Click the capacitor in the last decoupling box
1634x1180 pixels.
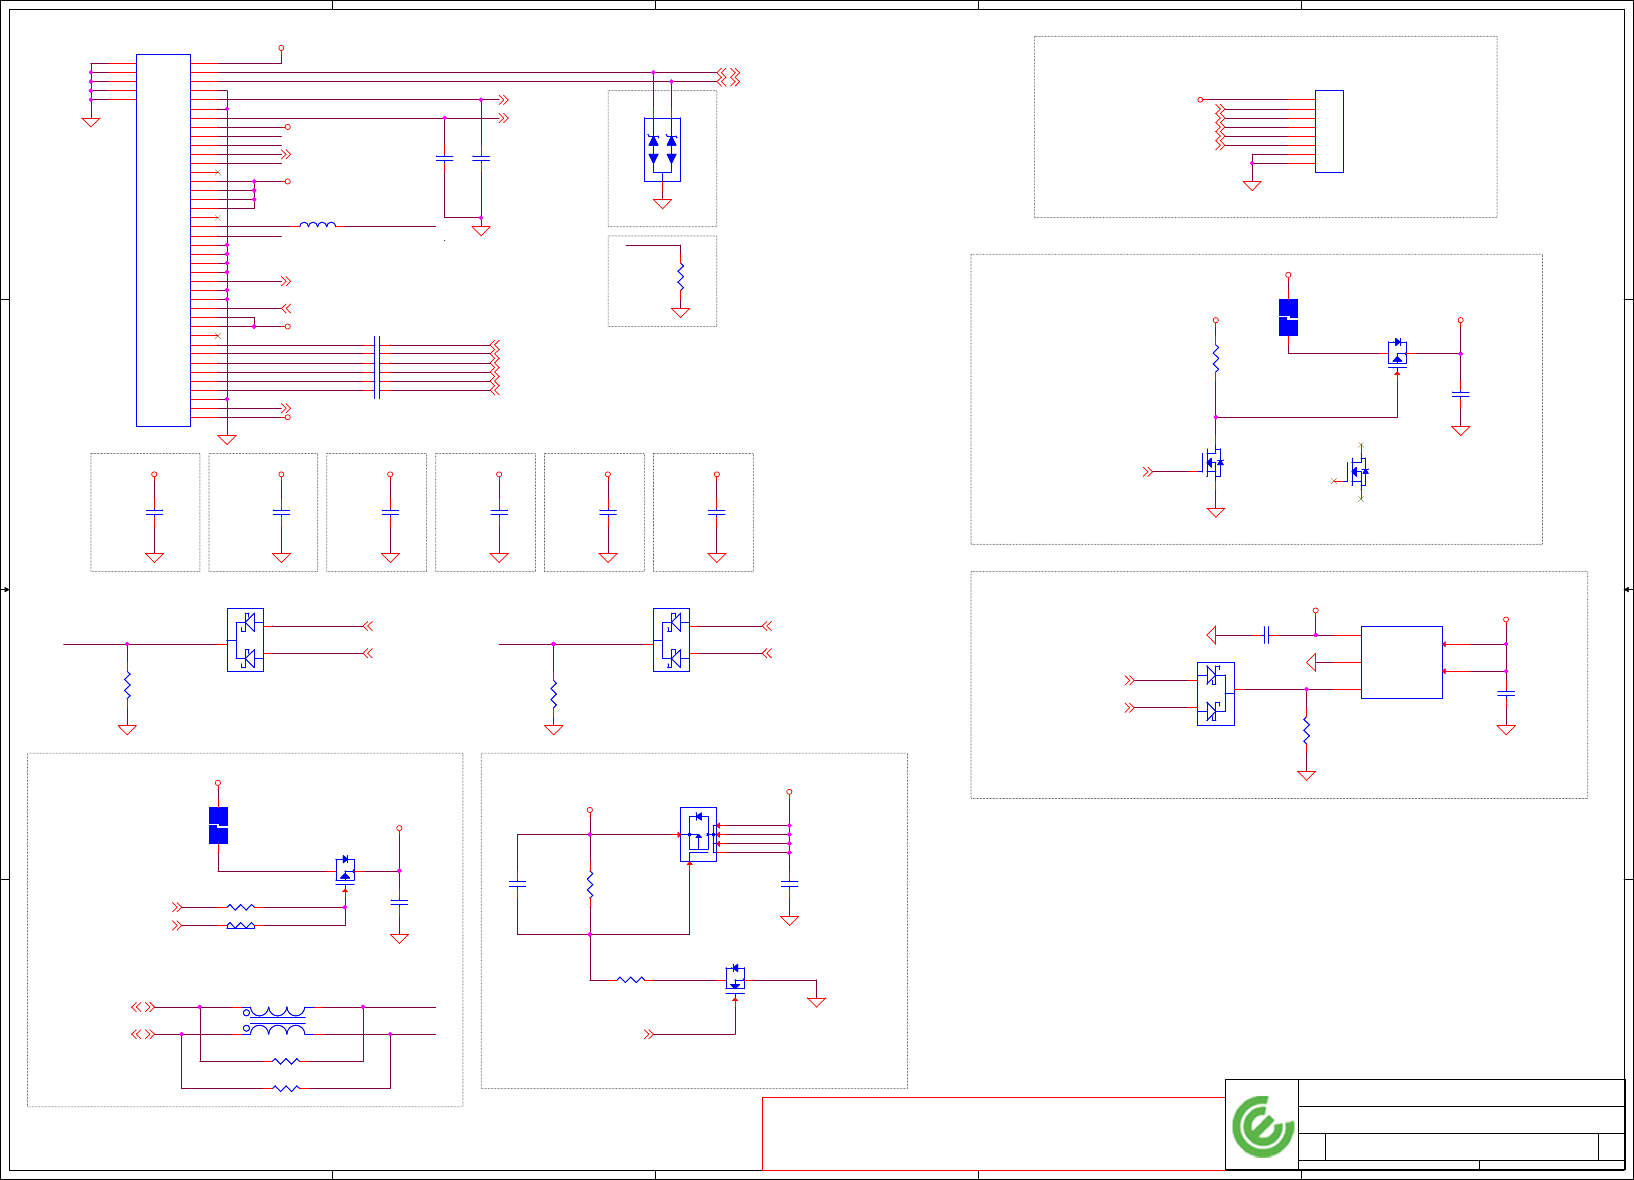717,512
